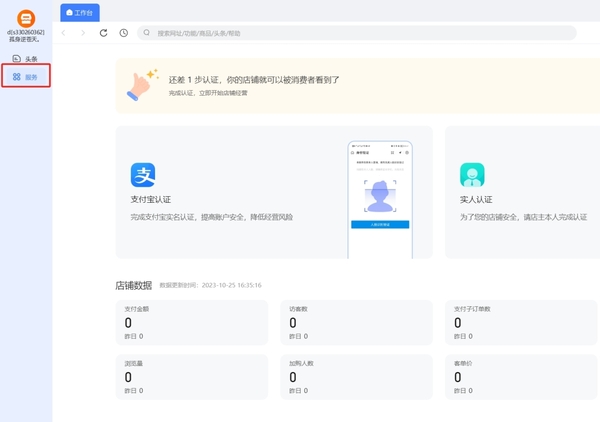Open 服务 in the sidebar

pyautogui.click(x=26, y=76)
